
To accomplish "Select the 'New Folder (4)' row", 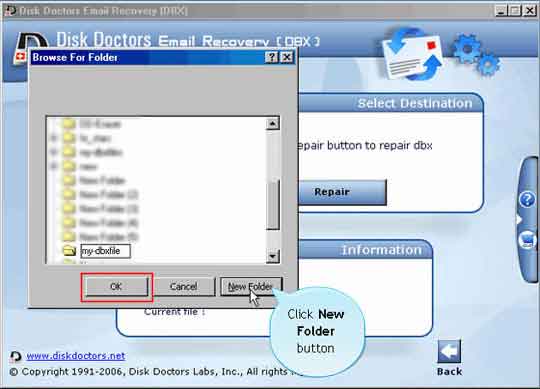I will 108,223.
